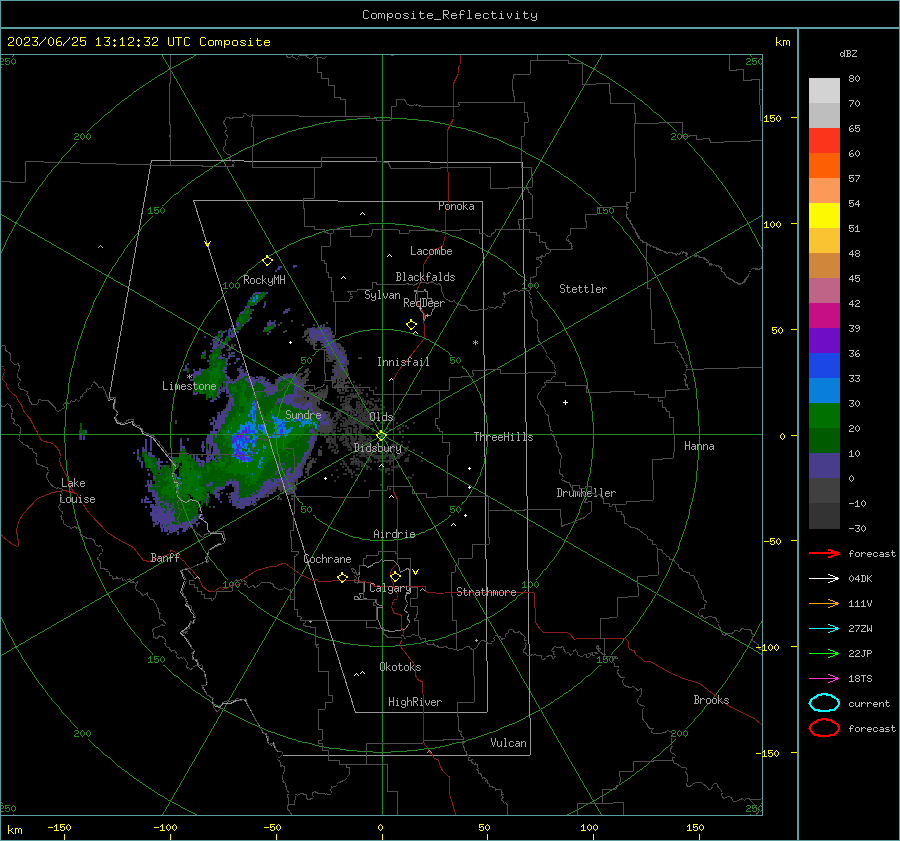Select the bright yellow swatch below 54 dBZ
The width and height of the screenshot is (900, 841).
pos(824,215)
